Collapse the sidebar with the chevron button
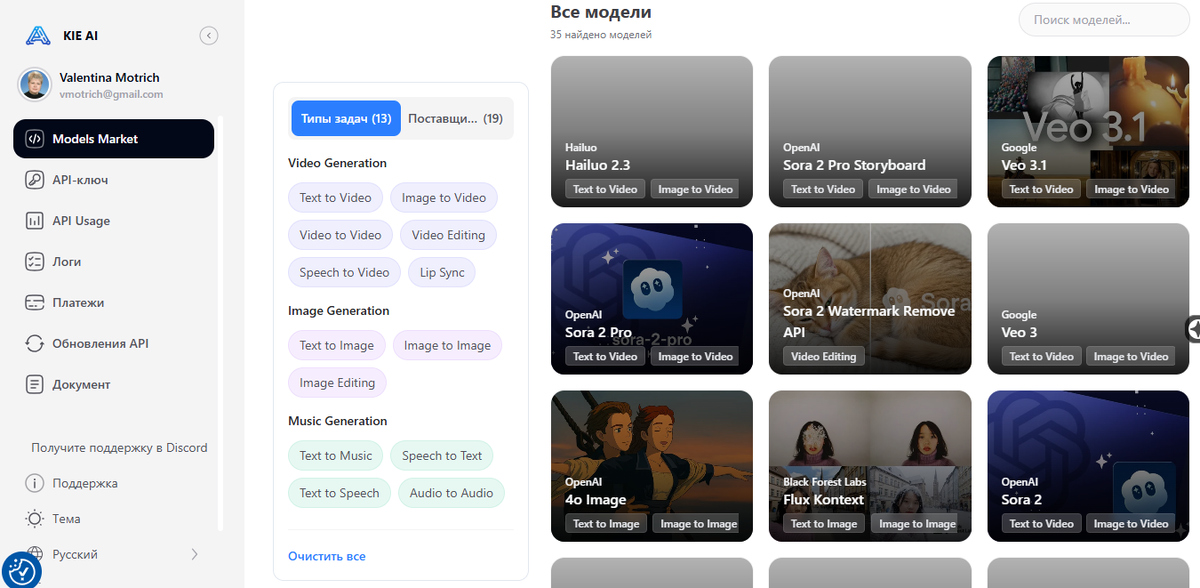The width and height of the screenshot is (1200, 588). (x=209, y=36)
